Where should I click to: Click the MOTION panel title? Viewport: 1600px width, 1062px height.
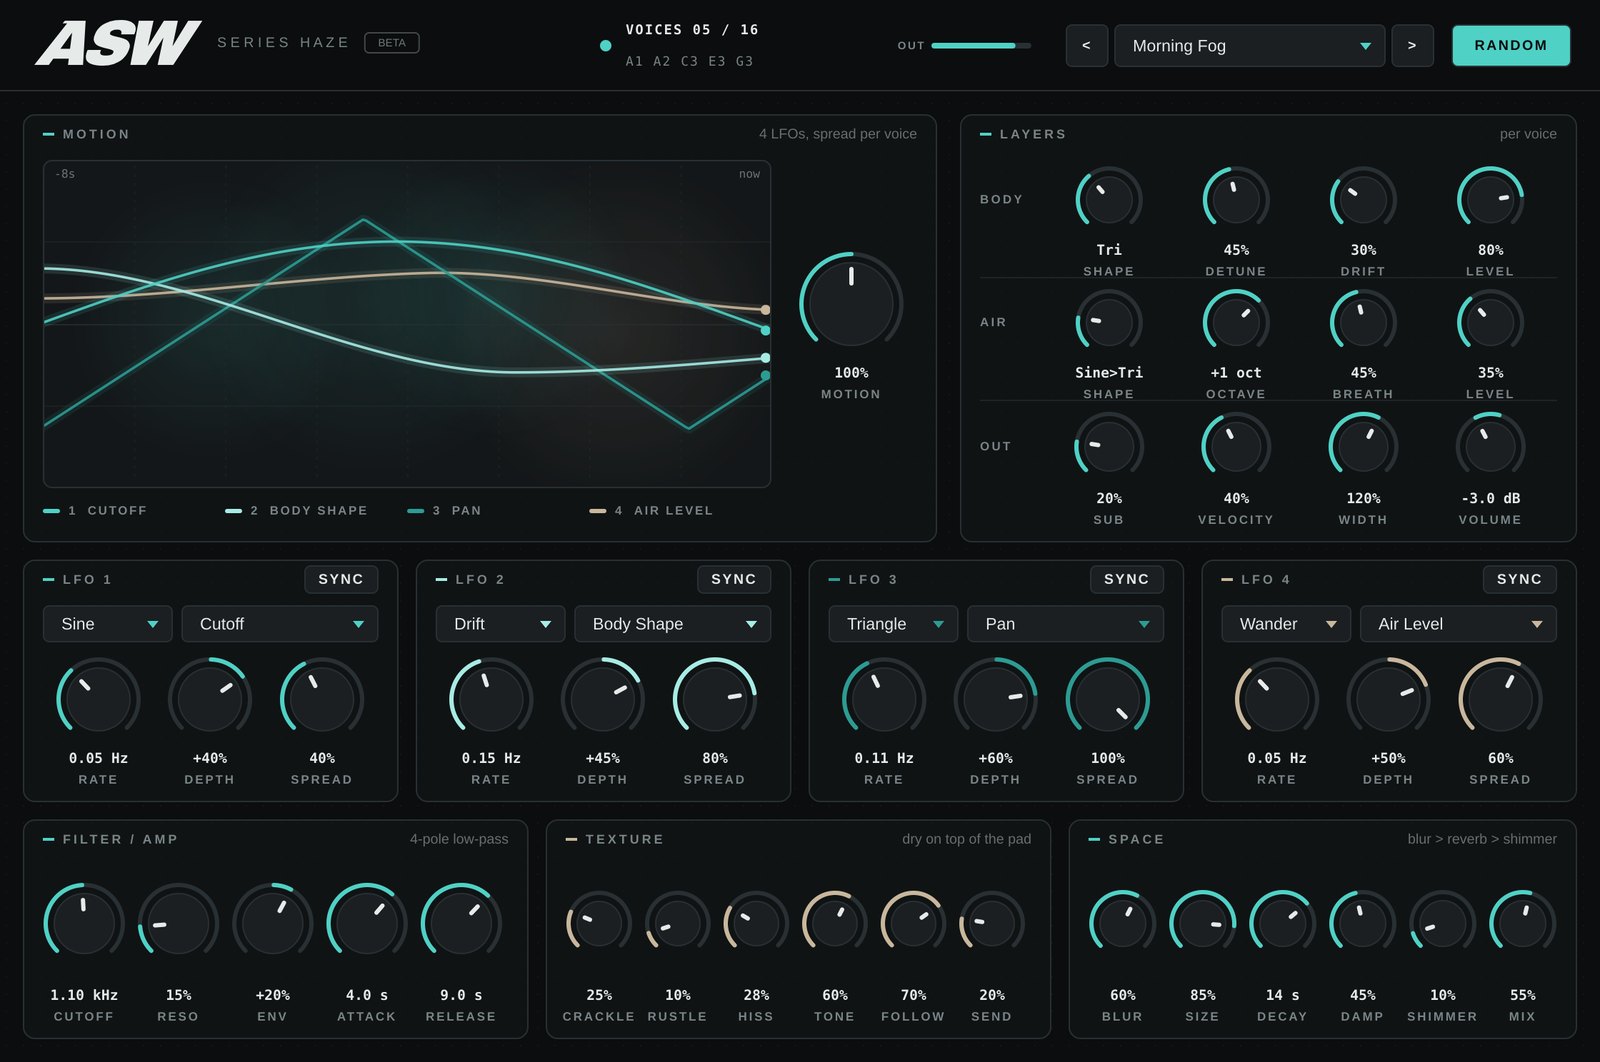pos(96,134)
